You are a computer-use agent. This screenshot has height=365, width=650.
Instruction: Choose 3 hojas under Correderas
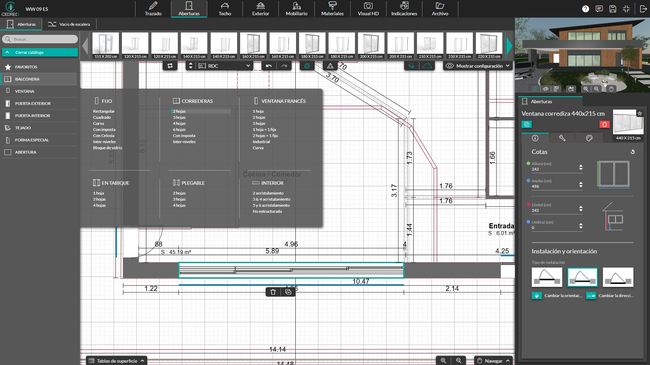[179, 117]
